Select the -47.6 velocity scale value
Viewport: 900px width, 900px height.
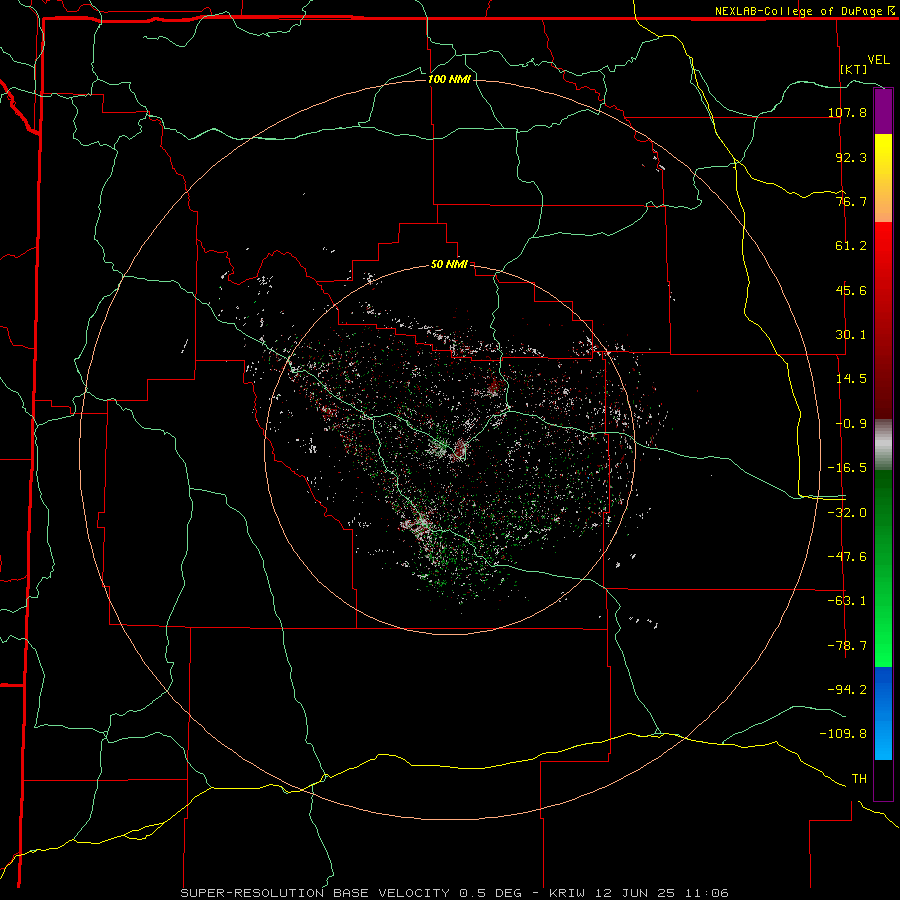[x=847, y=557]
